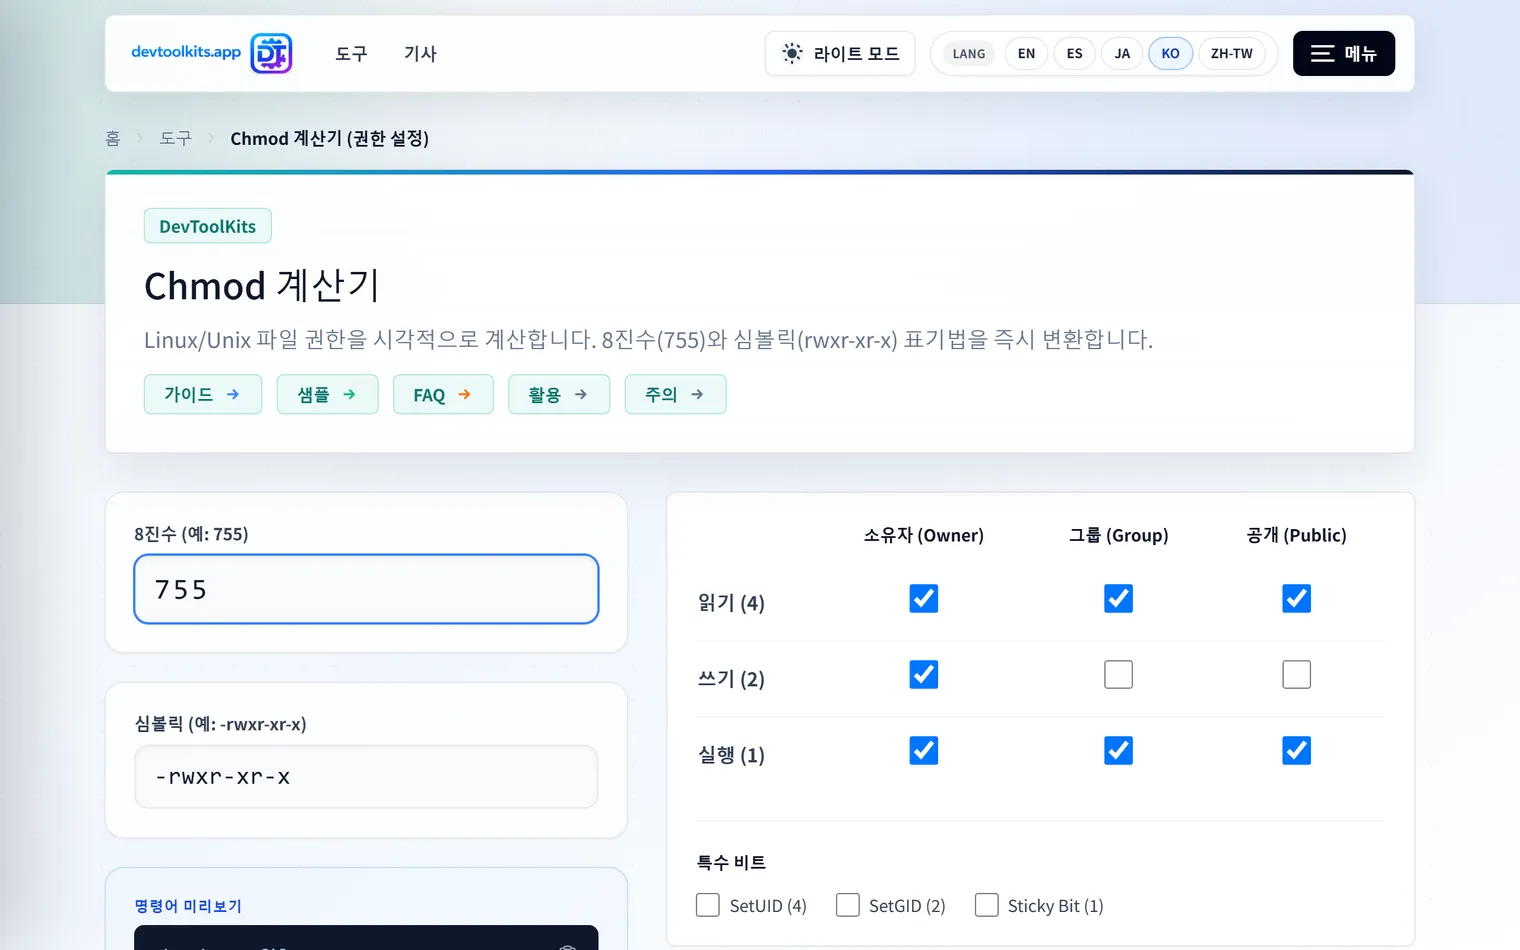
Task: Click the octal input field showing 755
Action: point(366,589)
